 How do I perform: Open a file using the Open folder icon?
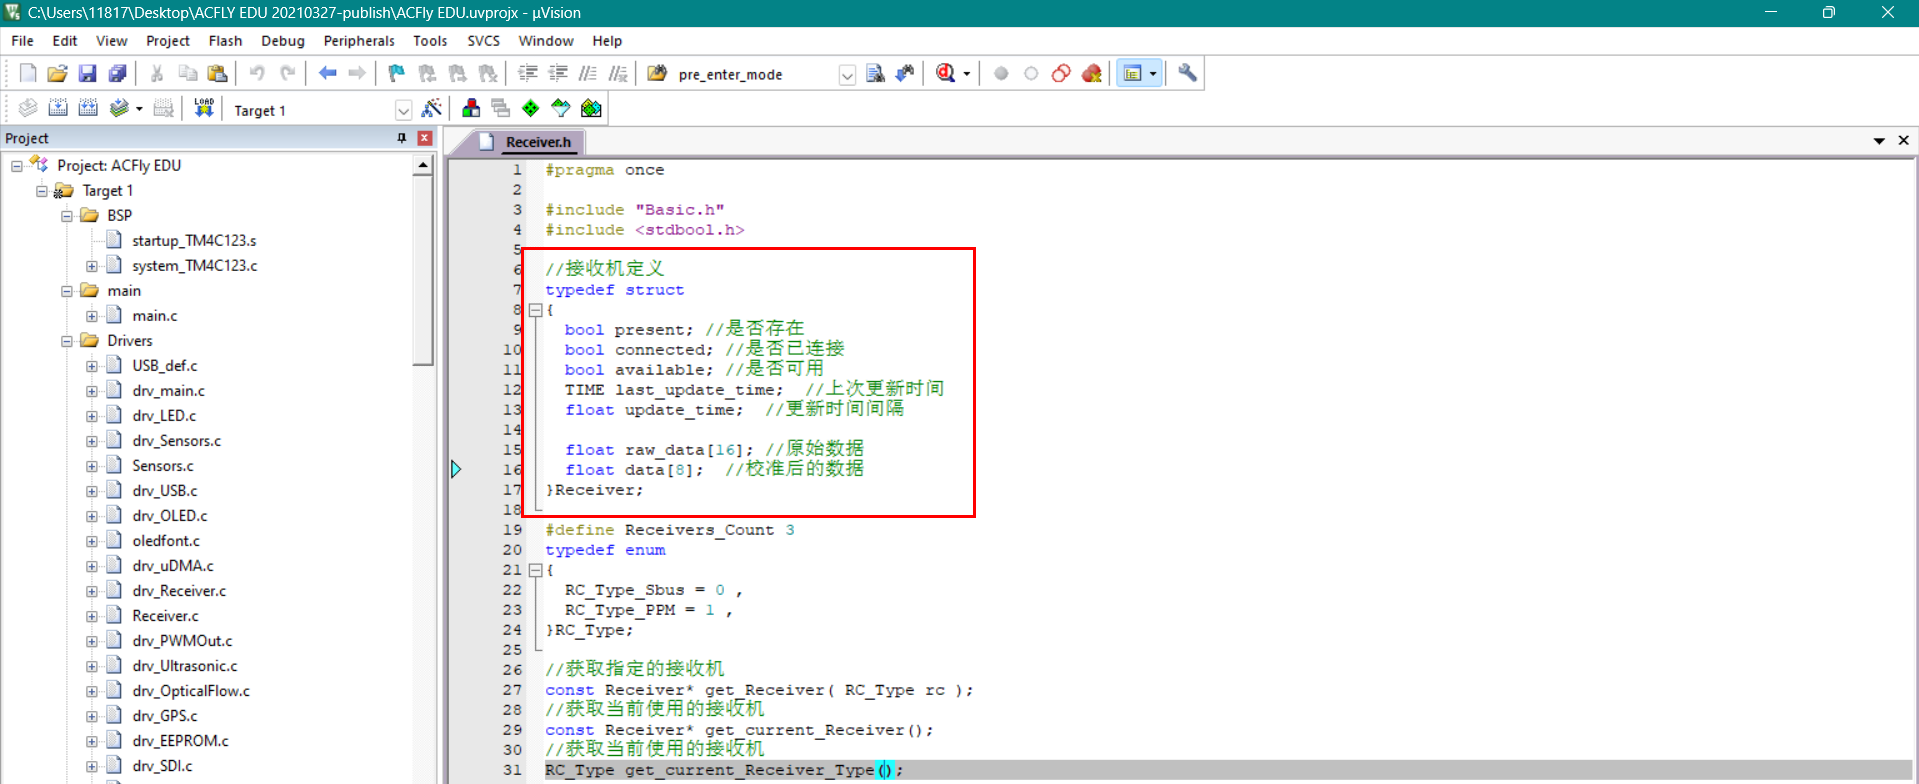(x=58, y=73)
